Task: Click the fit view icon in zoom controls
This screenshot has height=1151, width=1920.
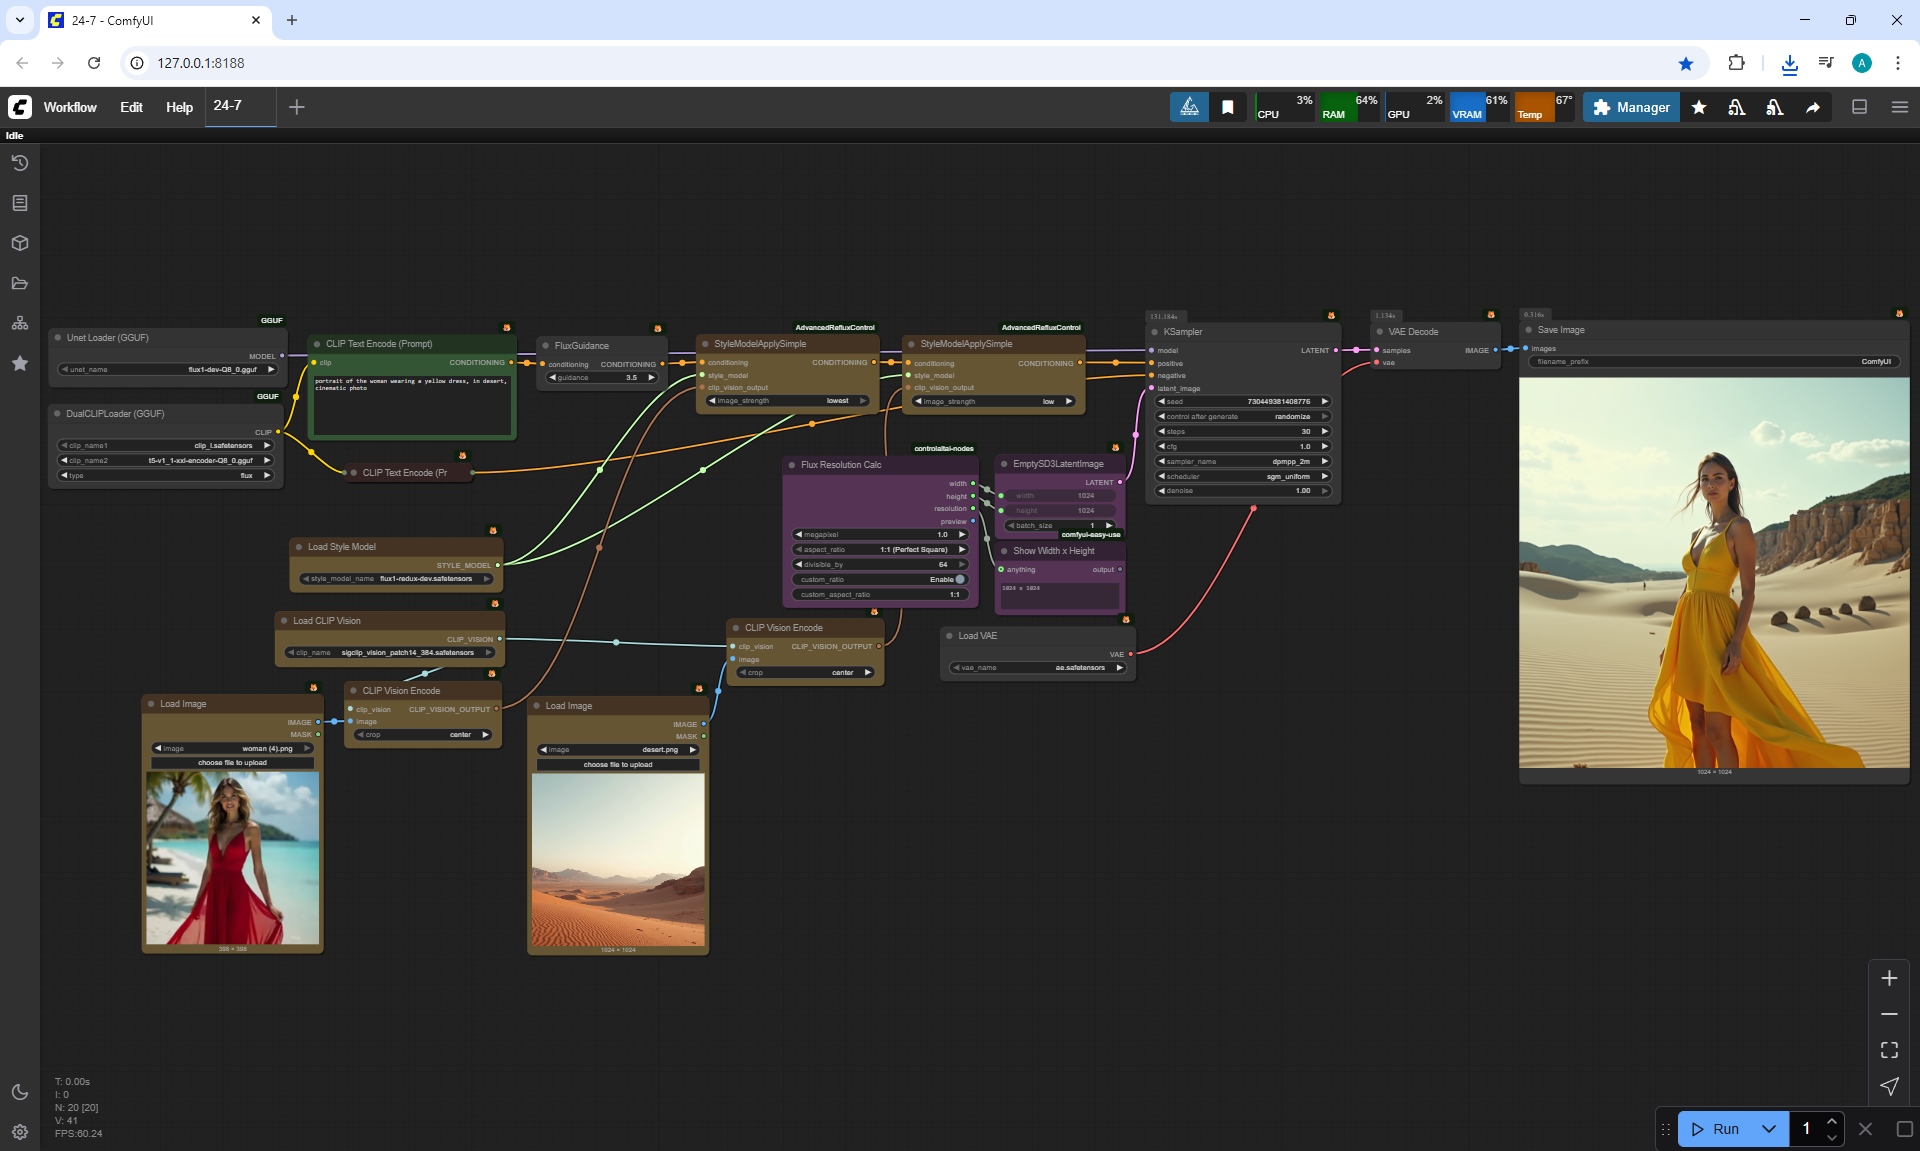Action: (x=1889, y=1050)
